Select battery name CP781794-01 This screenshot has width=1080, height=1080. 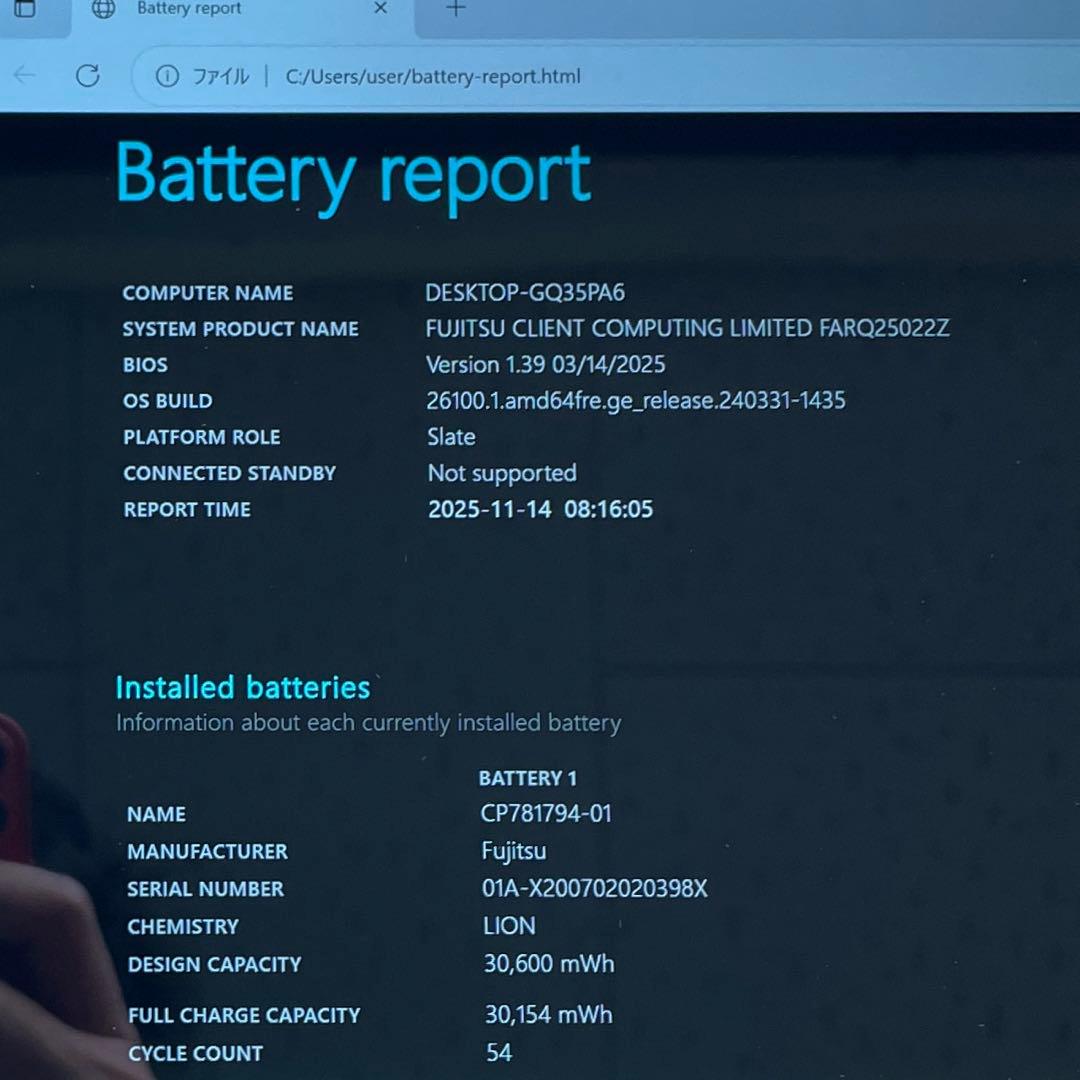(546, 813)
